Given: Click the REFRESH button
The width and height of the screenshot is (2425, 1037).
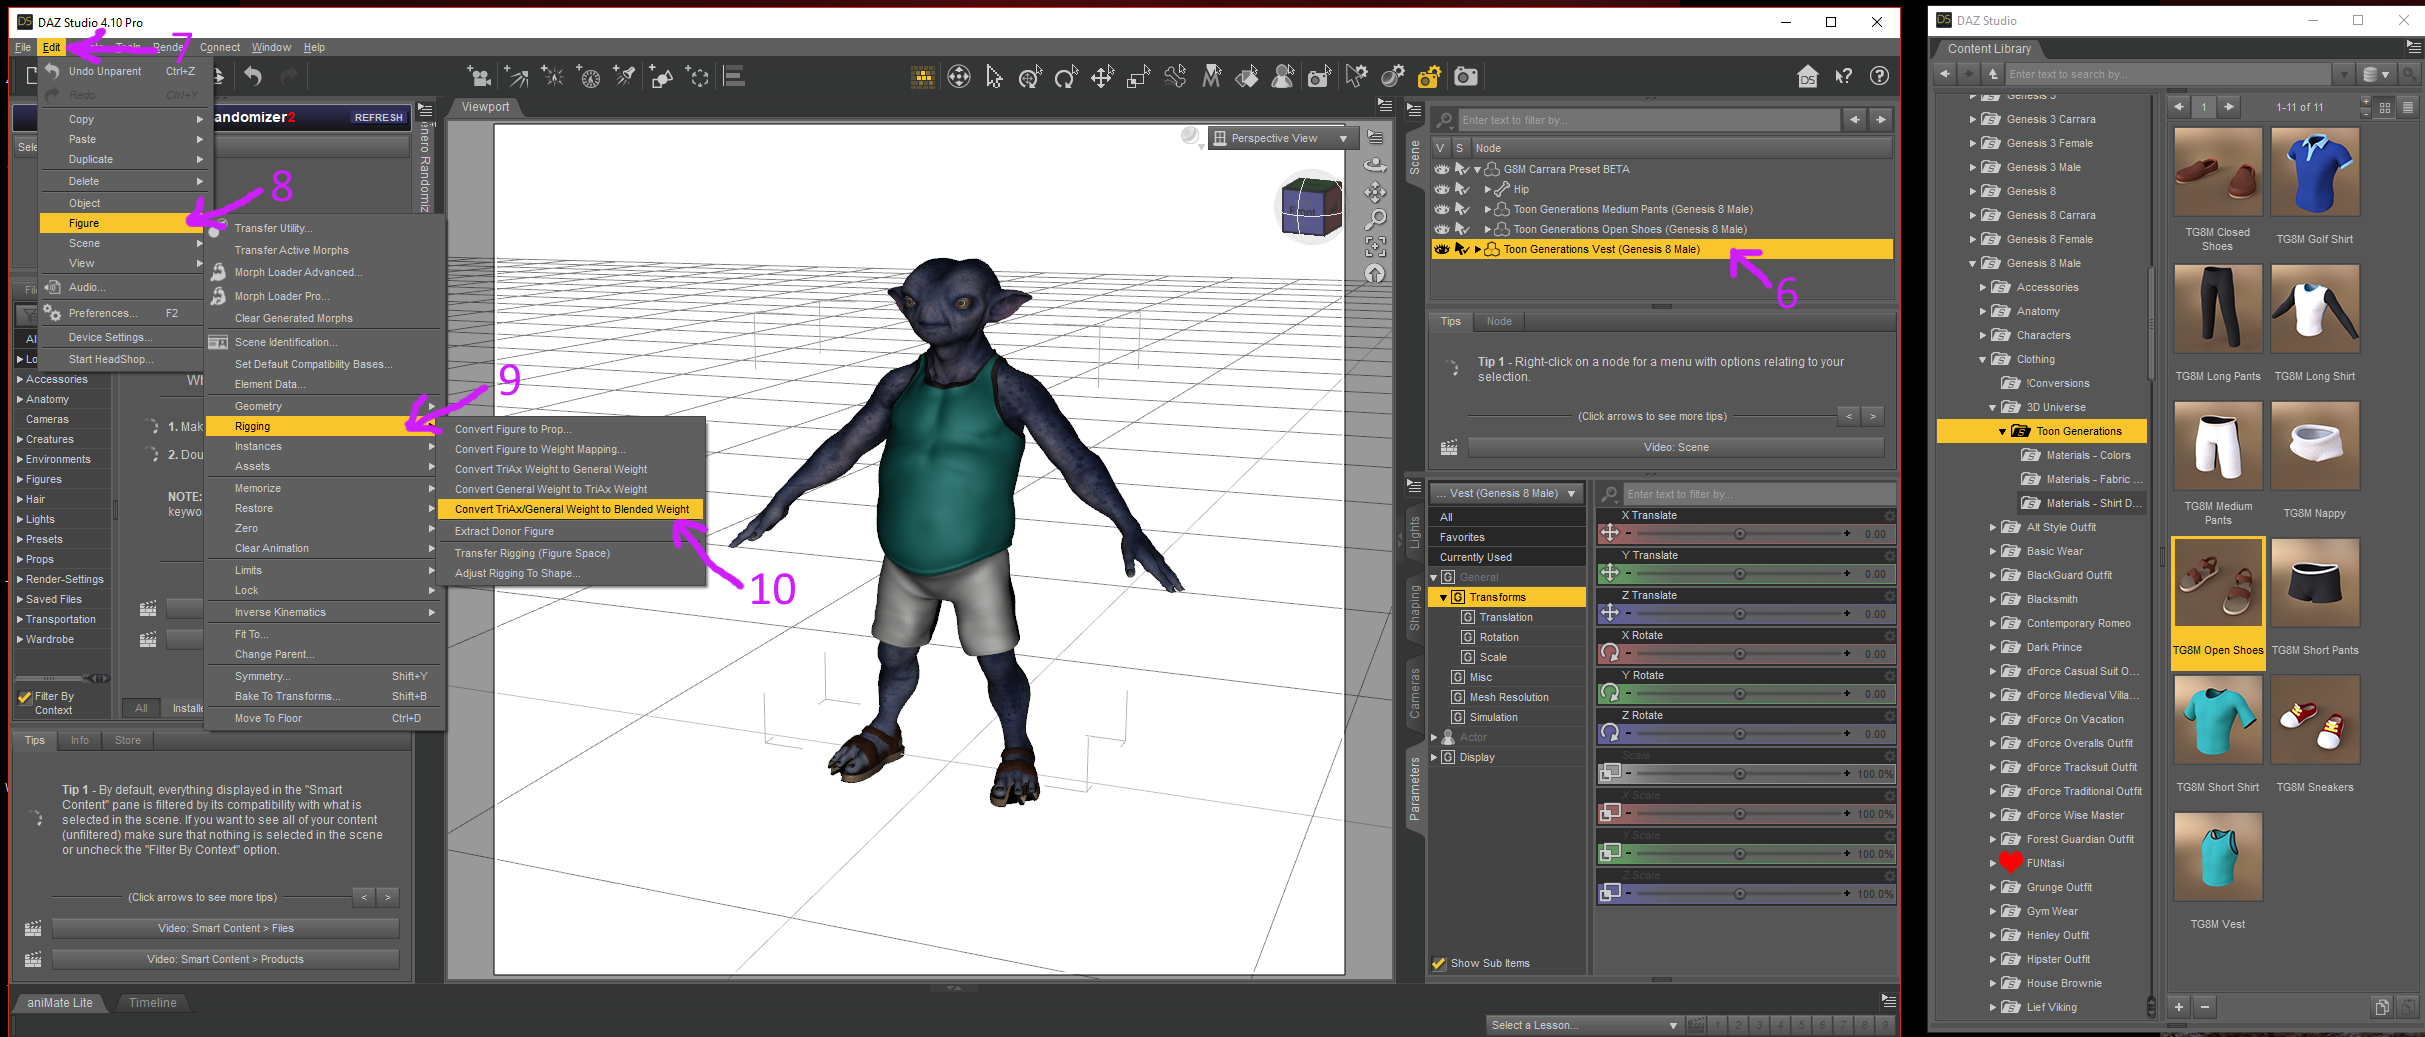Looking at the screenshot, I should coord(379,117).
